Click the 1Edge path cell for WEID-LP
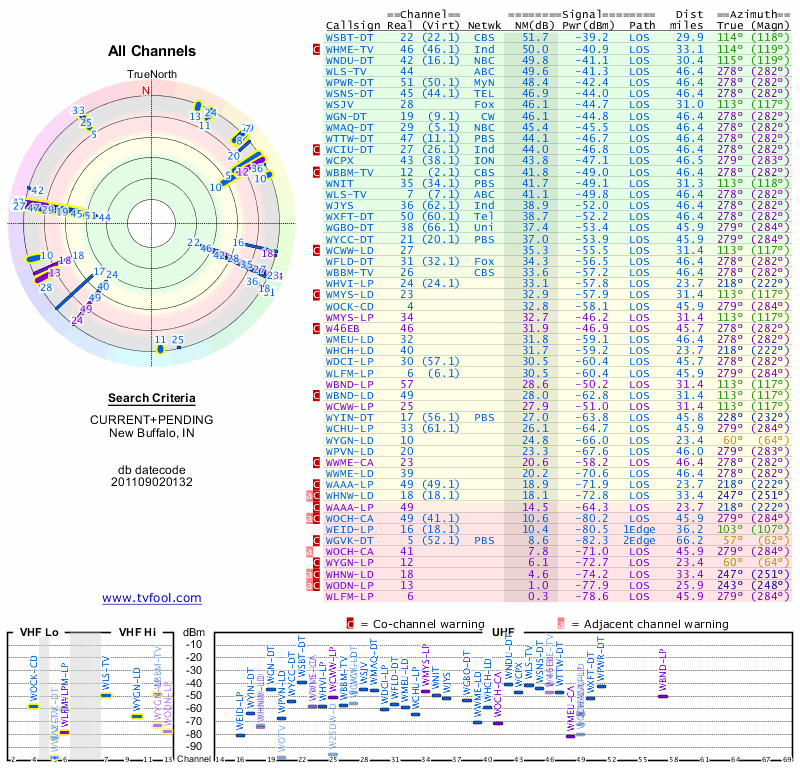This screenshot has width=800, height=768. [x=639, y=529]
